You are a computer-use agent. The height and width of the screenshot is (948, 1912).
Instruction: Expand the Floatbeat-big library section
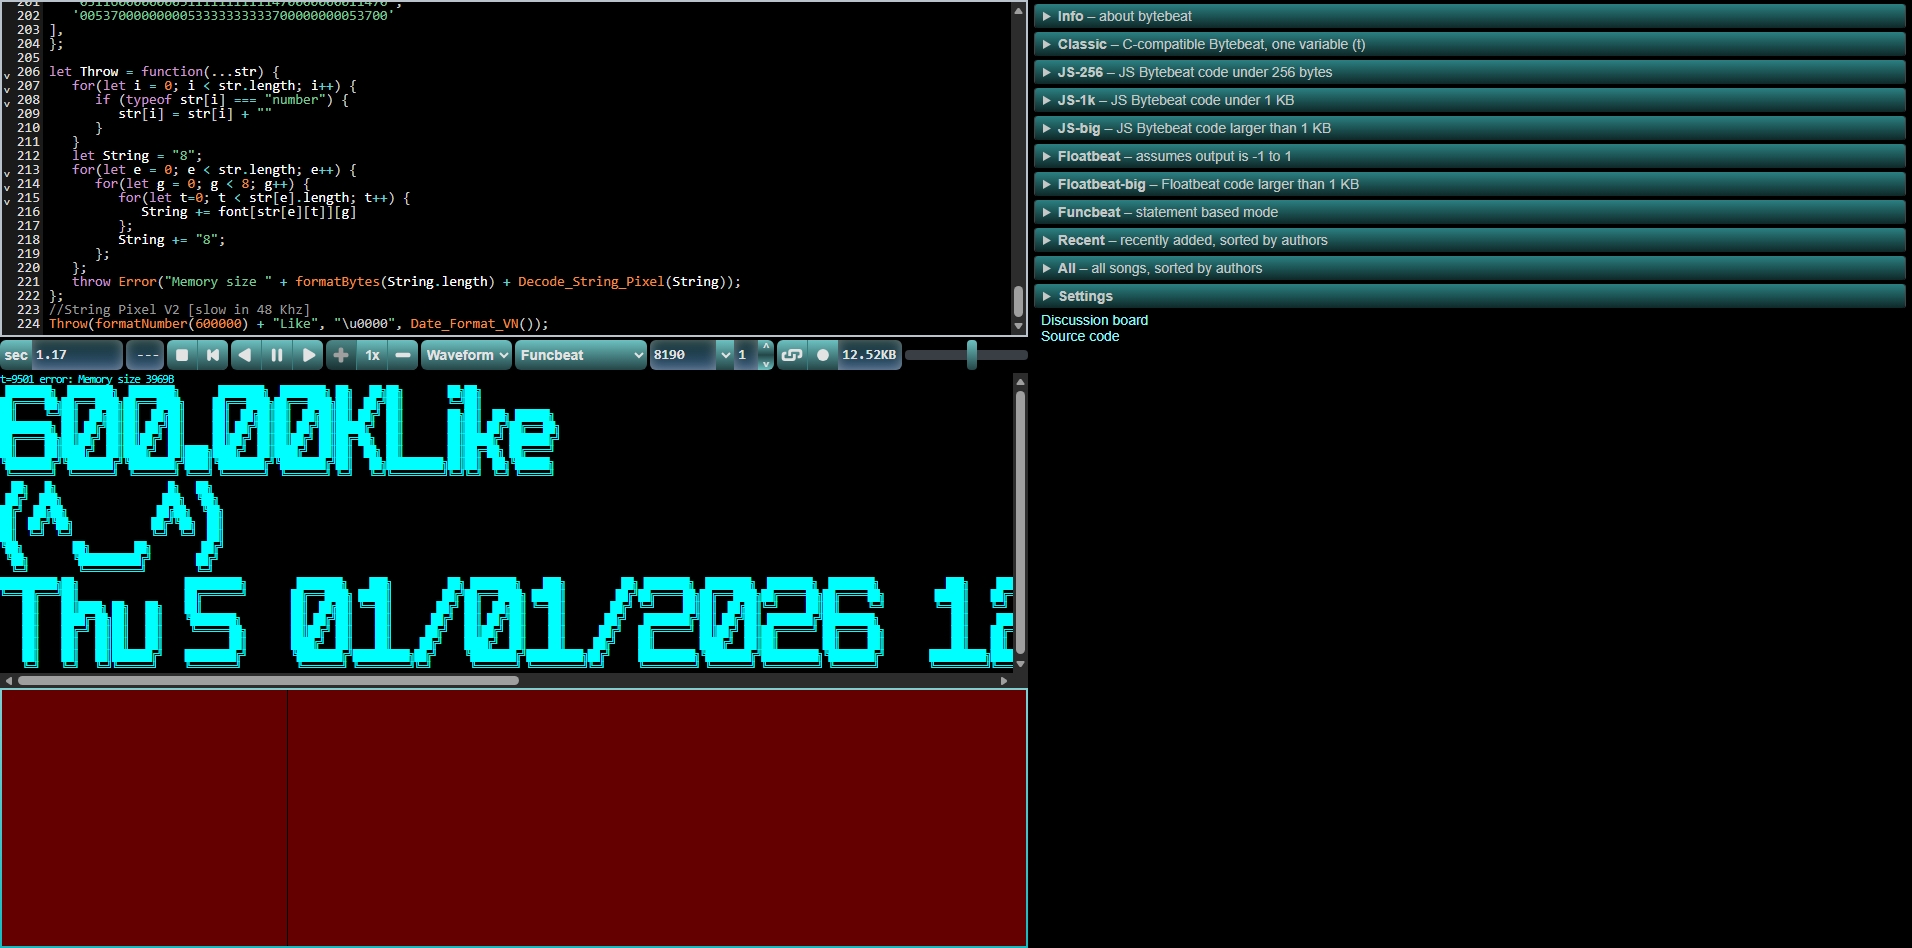click(1101, 184)
